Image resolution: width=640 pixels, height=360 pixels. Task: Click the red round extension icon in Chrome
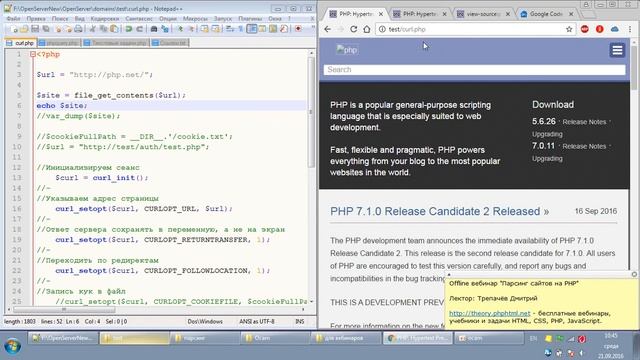(x=600, y=29)
